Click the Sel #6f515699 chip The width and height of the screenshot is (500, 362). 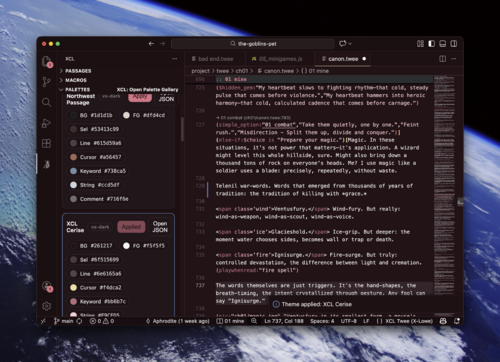point(95,260)
